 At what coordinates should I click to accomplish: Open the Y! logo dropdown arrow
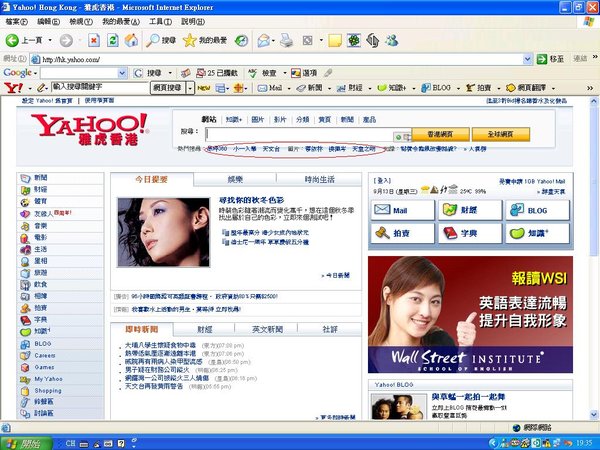[30, 88]
